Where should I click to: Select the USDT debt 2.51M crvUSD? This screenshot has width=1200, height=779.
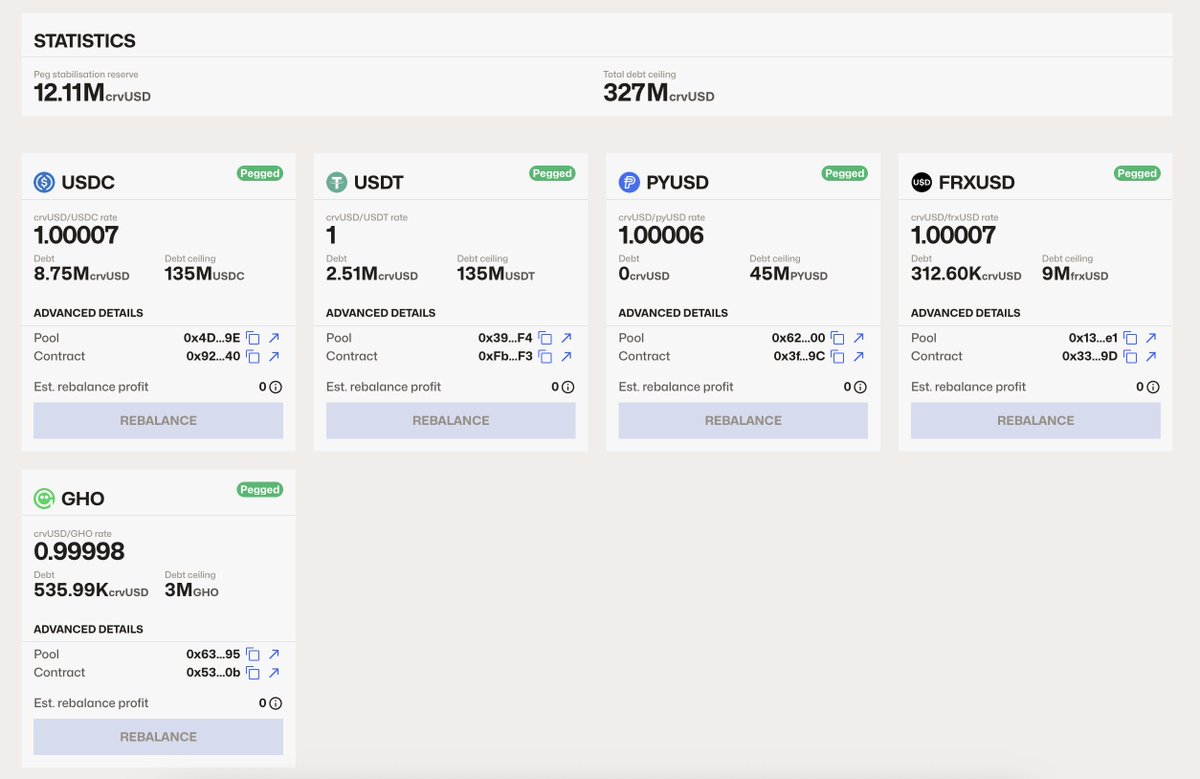click(x=372, y=274)
